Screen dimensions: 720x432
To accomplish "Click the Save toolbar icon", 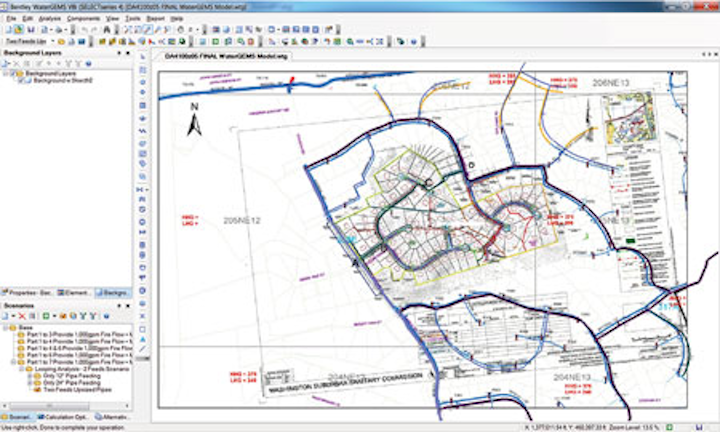I will click(31, 29).
